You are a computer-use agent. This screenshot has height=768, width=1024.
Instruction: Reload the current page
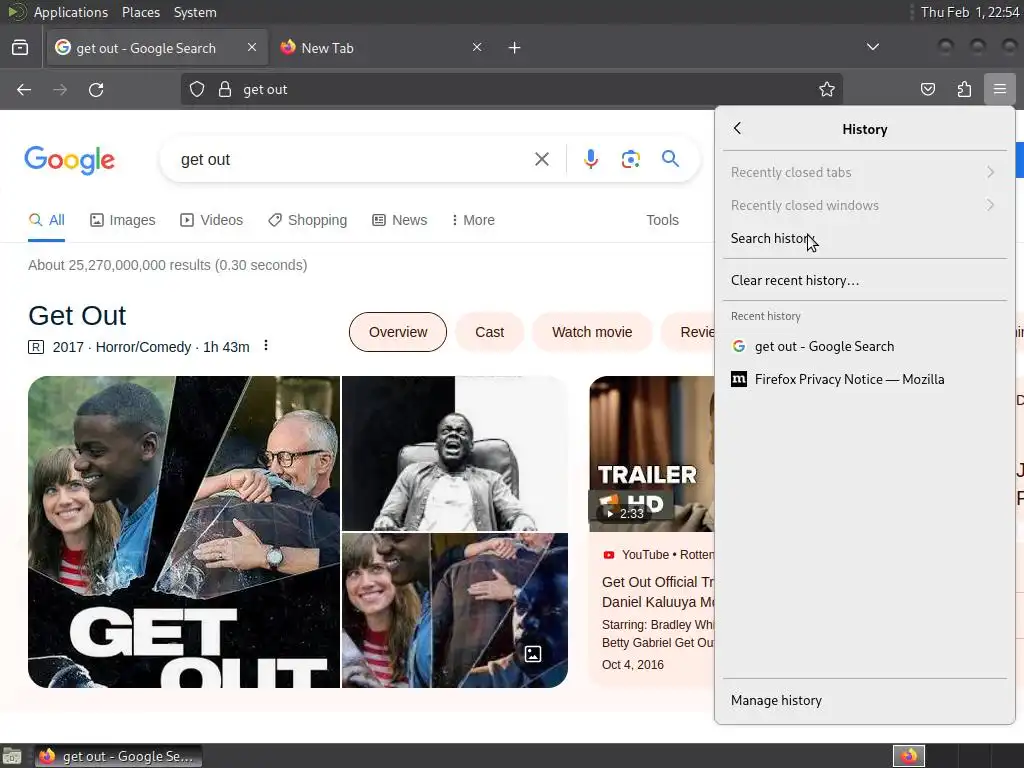point(96,89)
